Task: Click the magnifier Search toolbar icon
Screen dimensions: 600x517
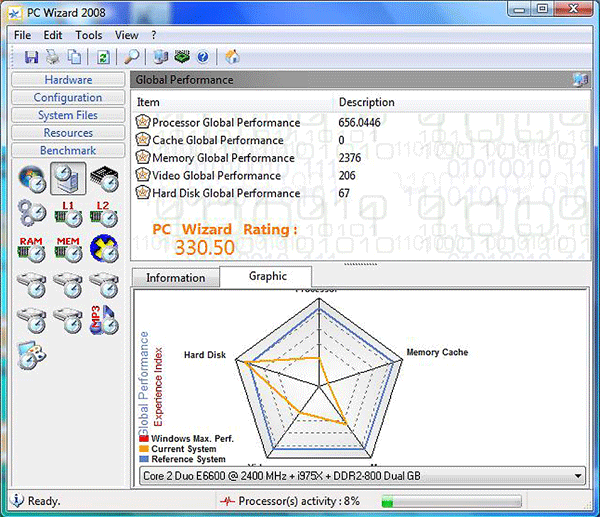Action: click(132, 57)
